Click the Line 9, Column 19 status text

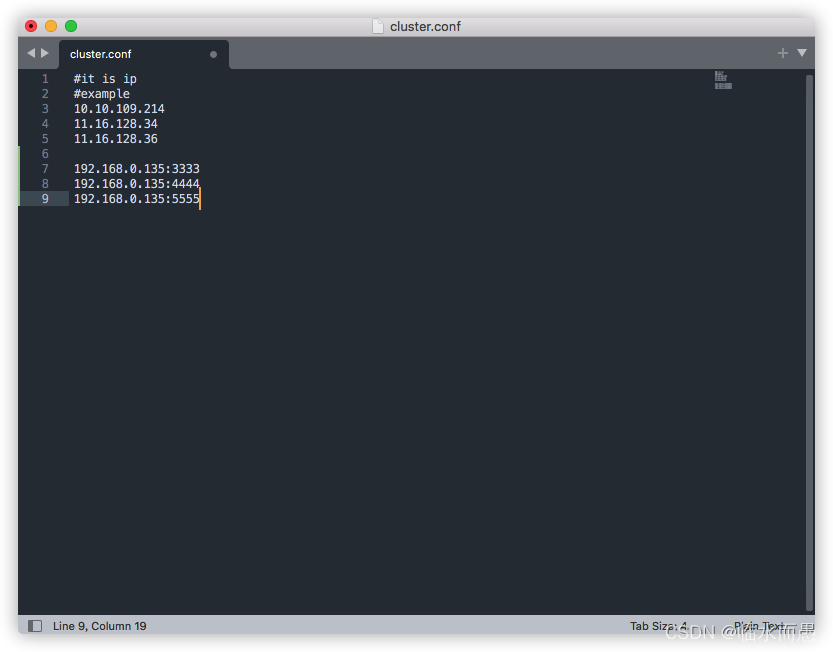click(x=99, y=626)
